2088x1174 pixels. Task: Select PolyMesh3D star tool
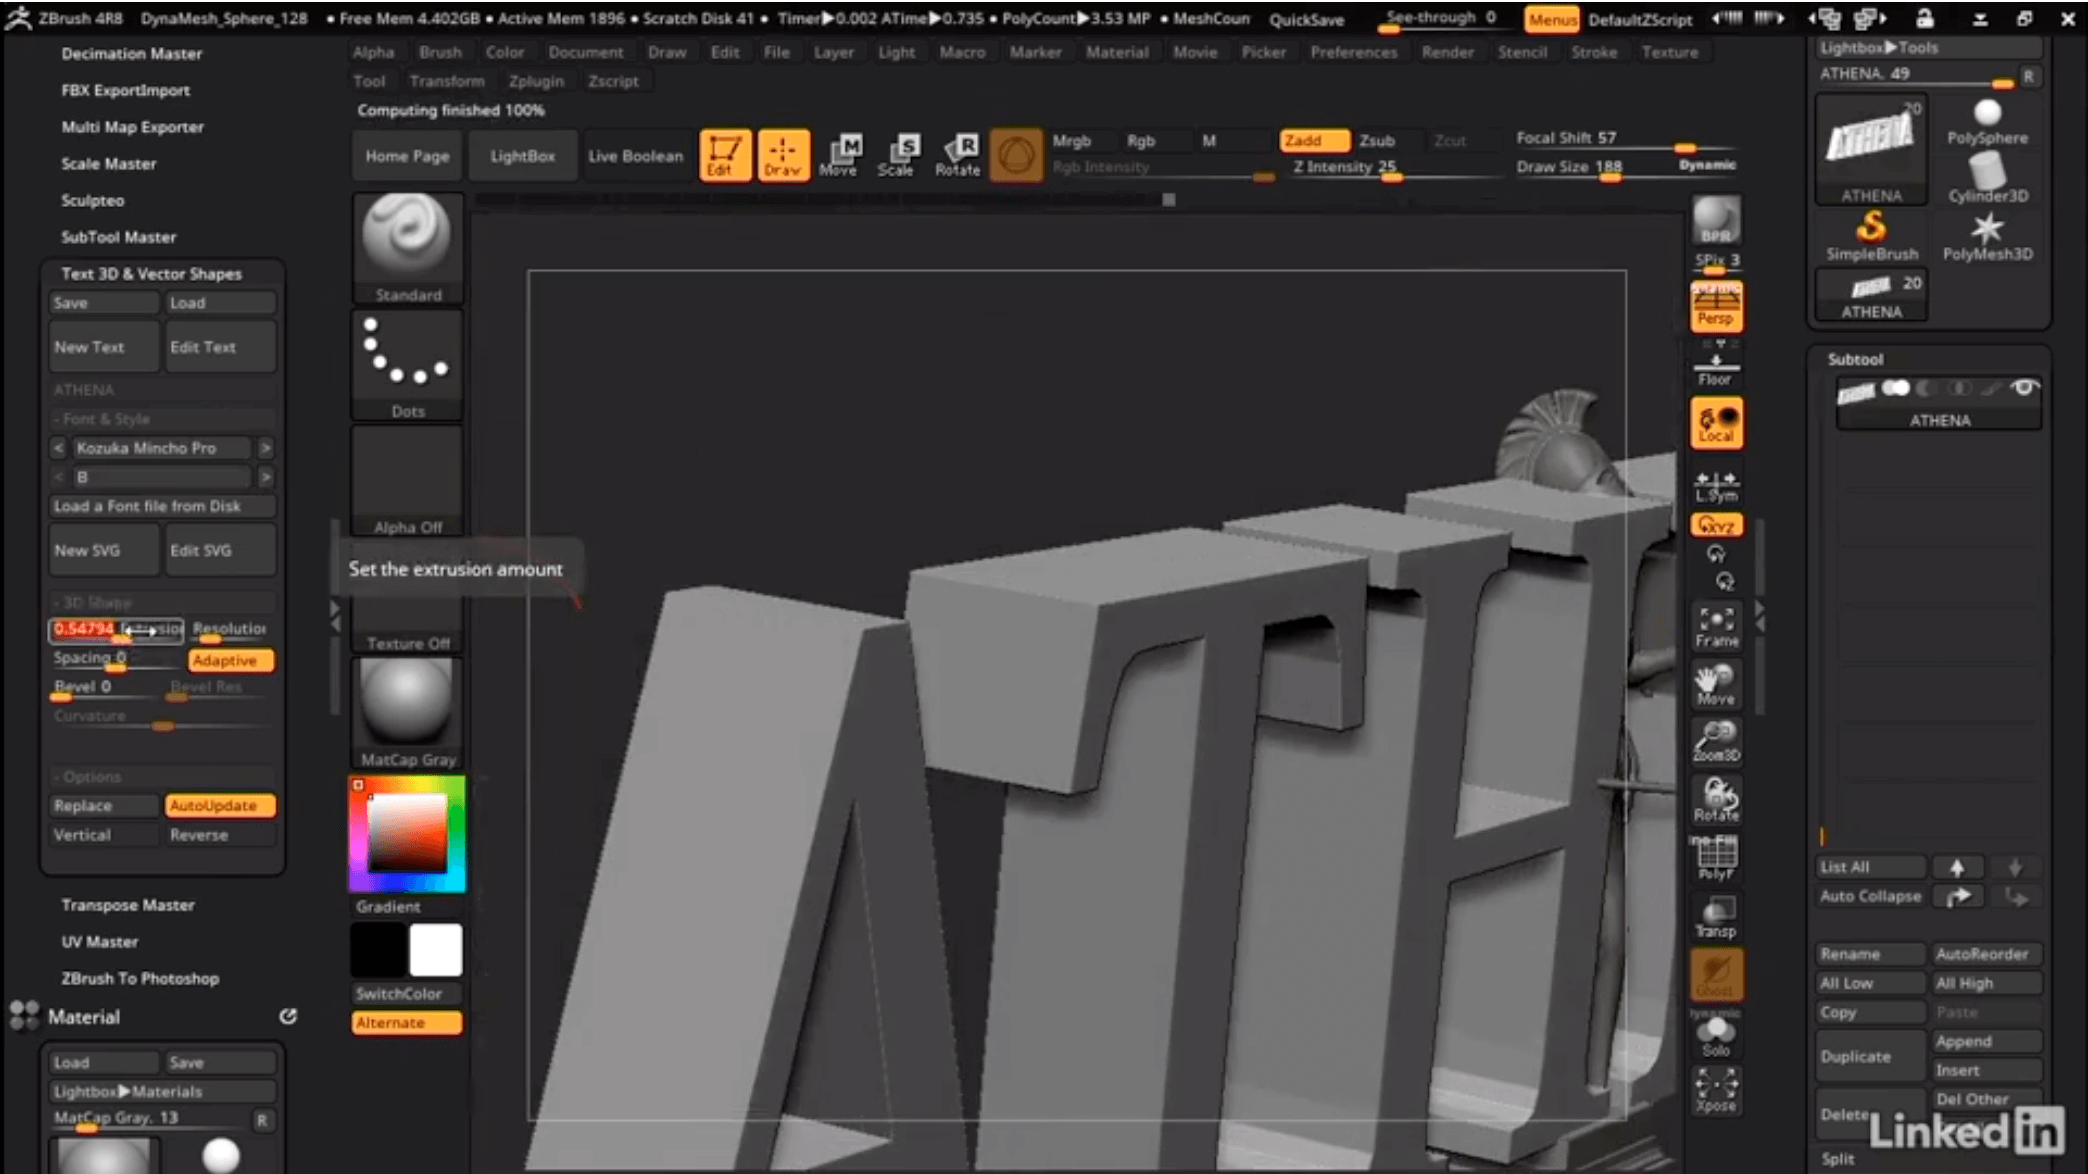(x=1987, y=237)
